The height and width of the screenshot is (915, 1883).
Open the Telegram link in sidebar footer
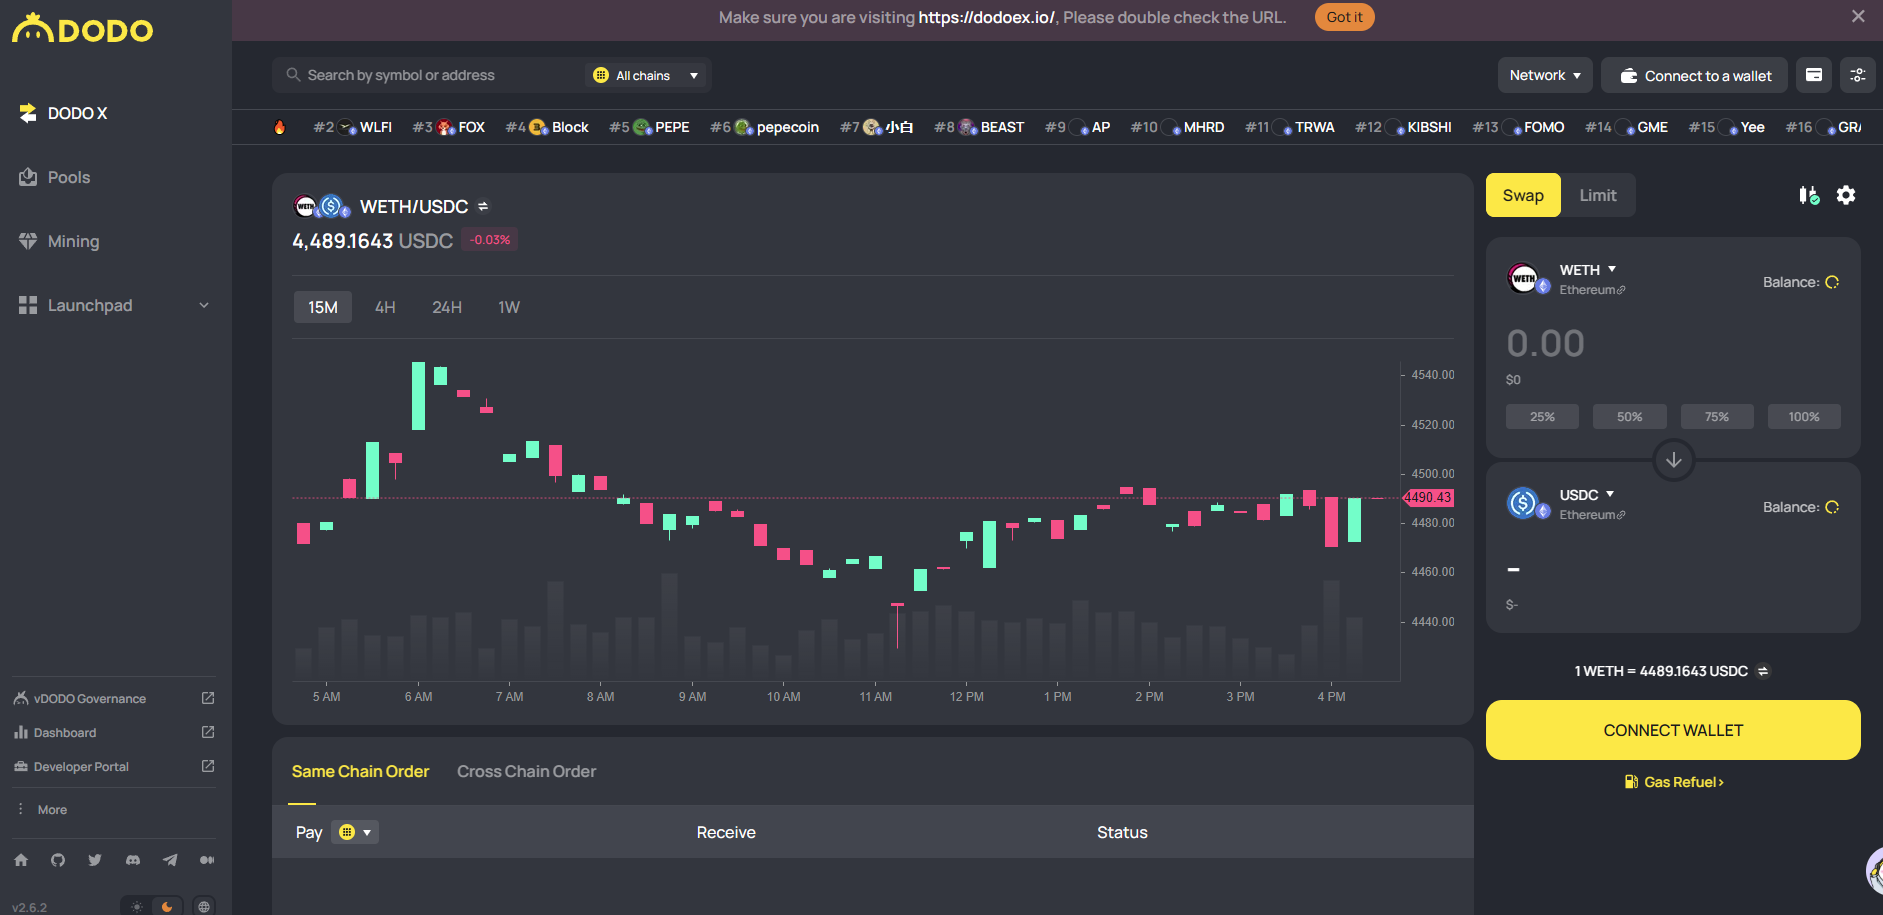point(170,860)
